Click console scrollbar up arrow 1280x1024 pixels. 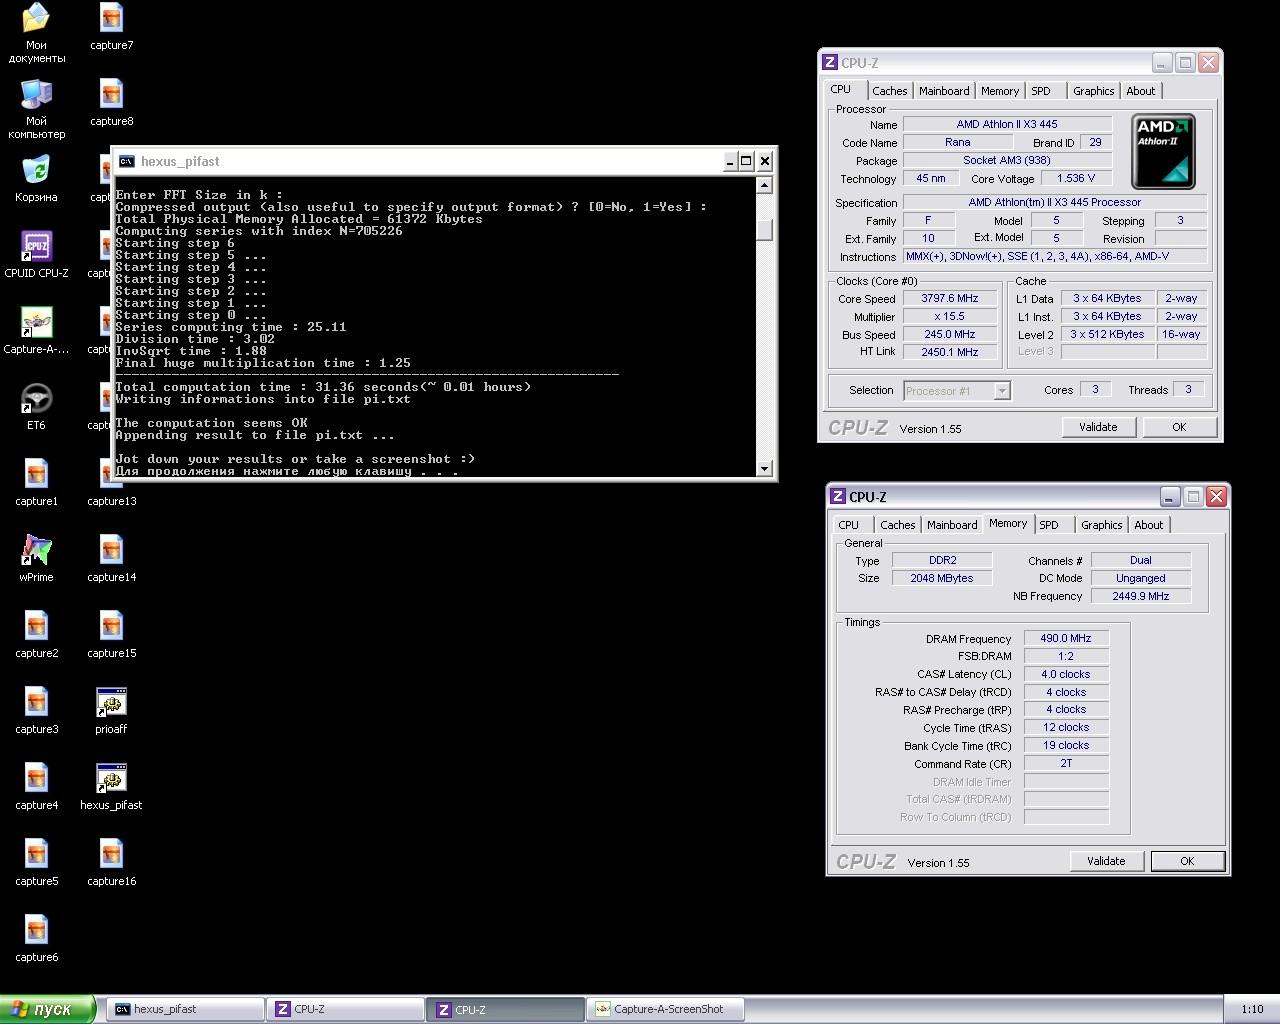click(765, 185)
